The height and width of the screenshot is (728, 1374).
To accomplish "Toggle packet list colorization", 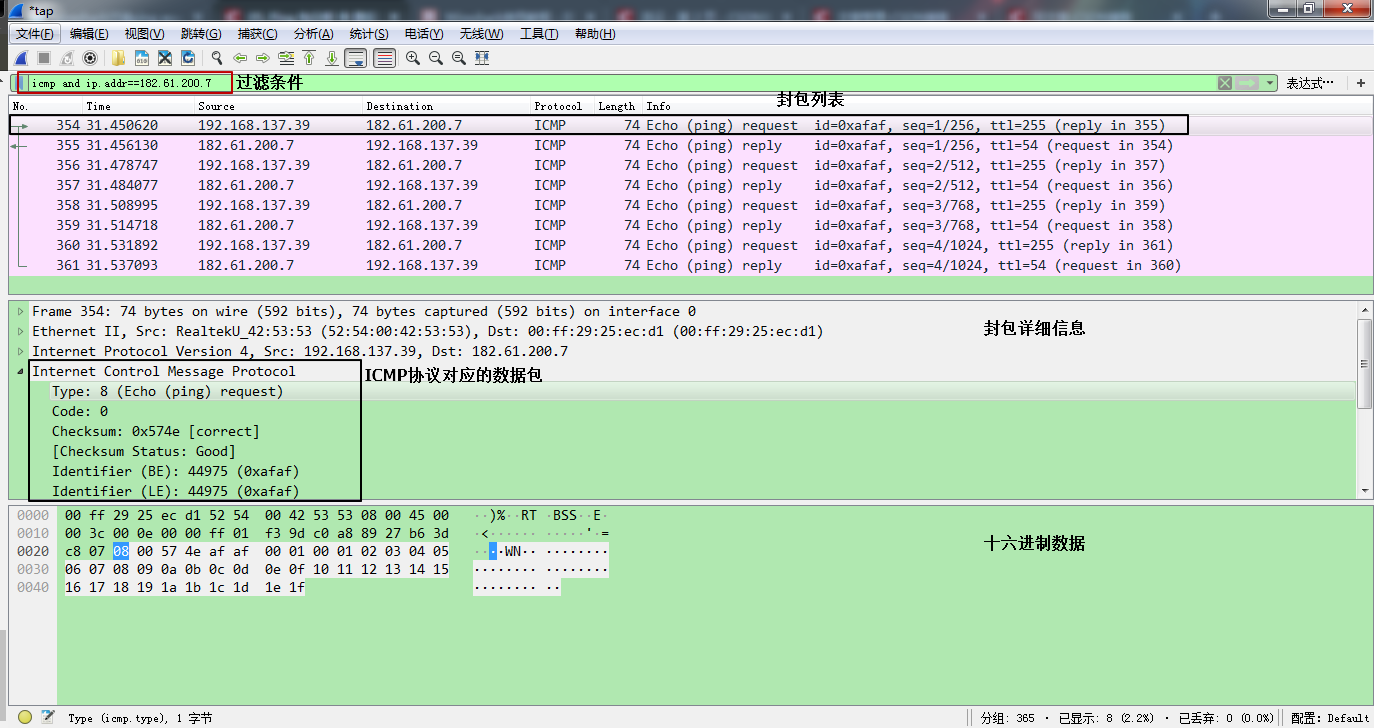I will point(384,57).
